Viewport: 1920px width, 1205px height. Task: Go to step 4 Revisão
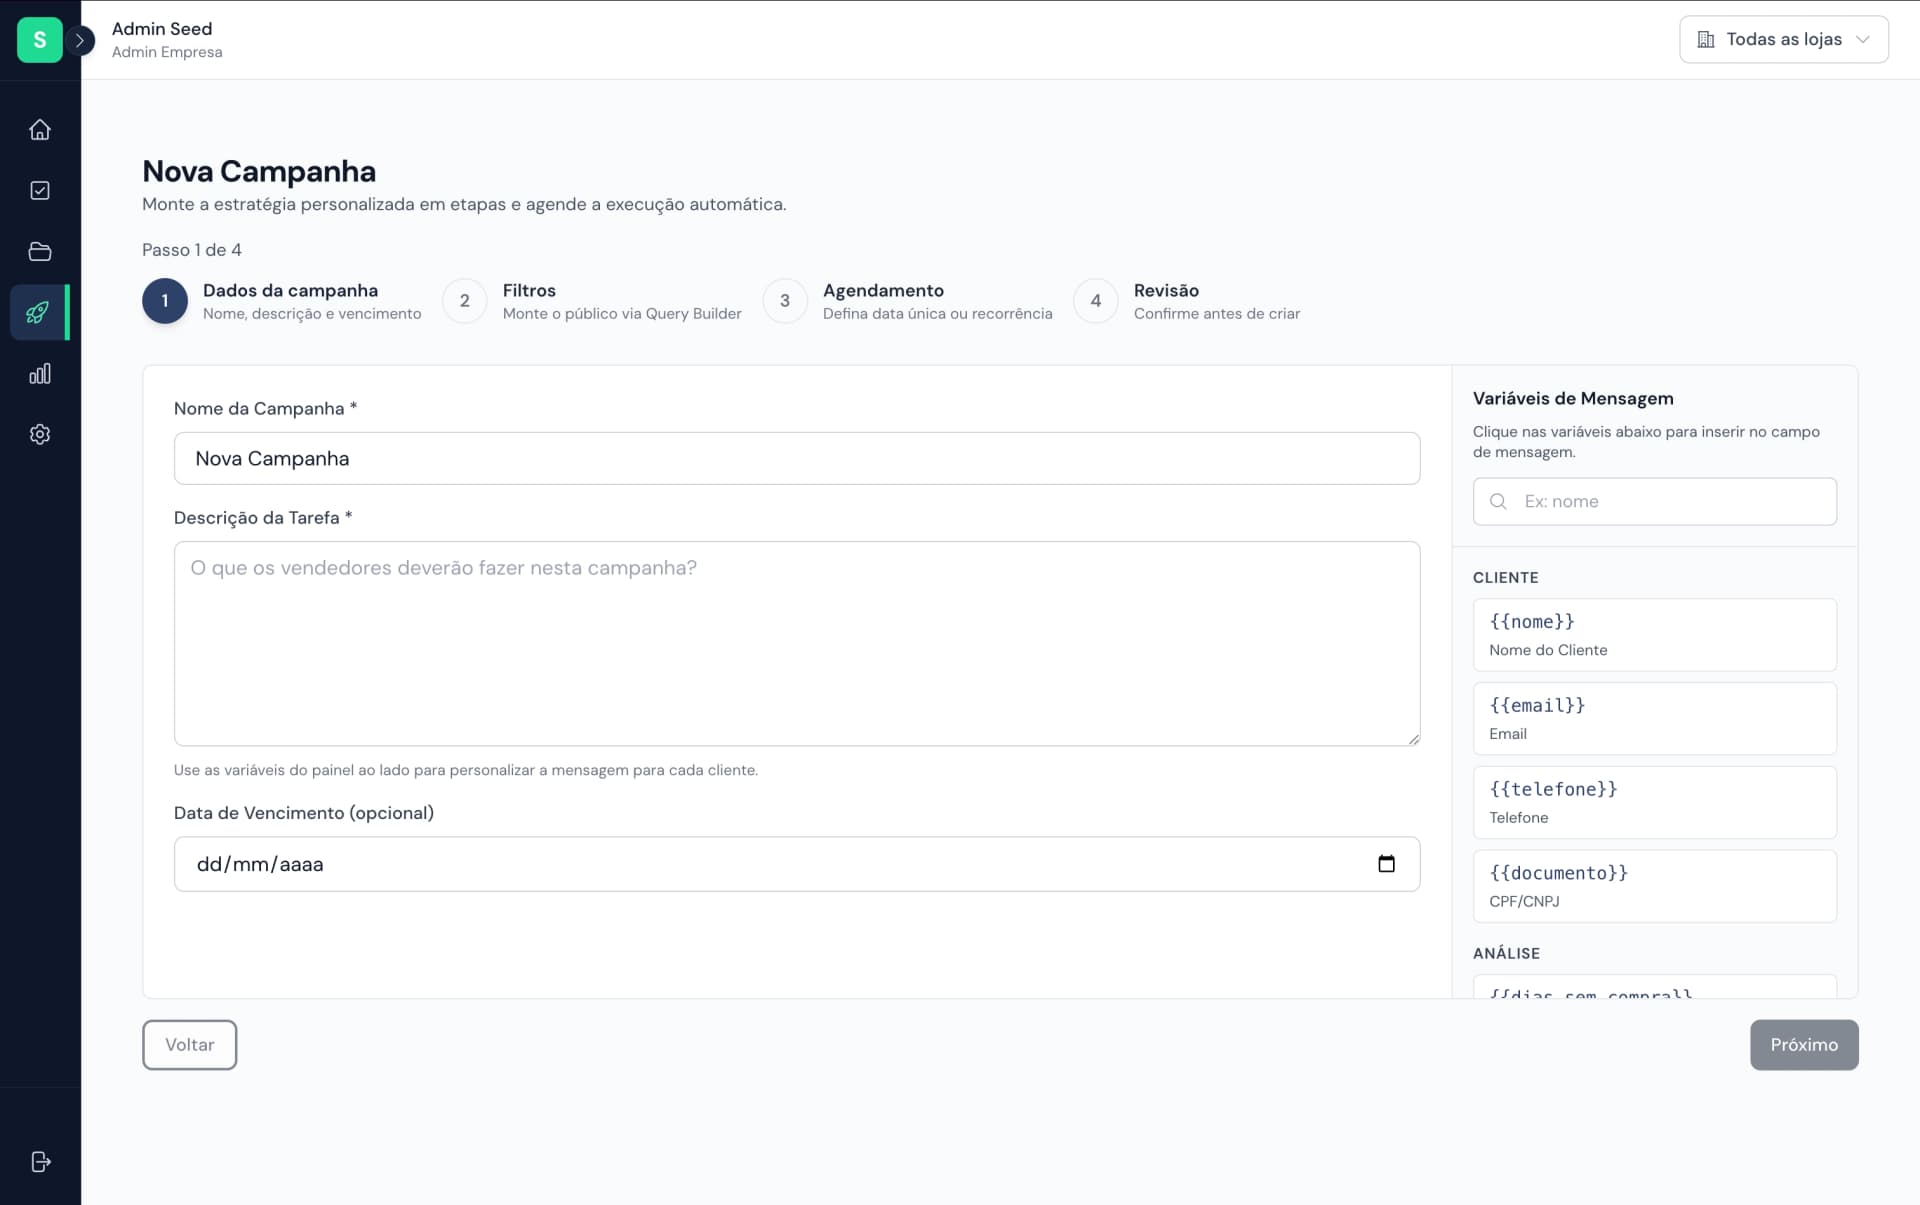coord(1096,301)
